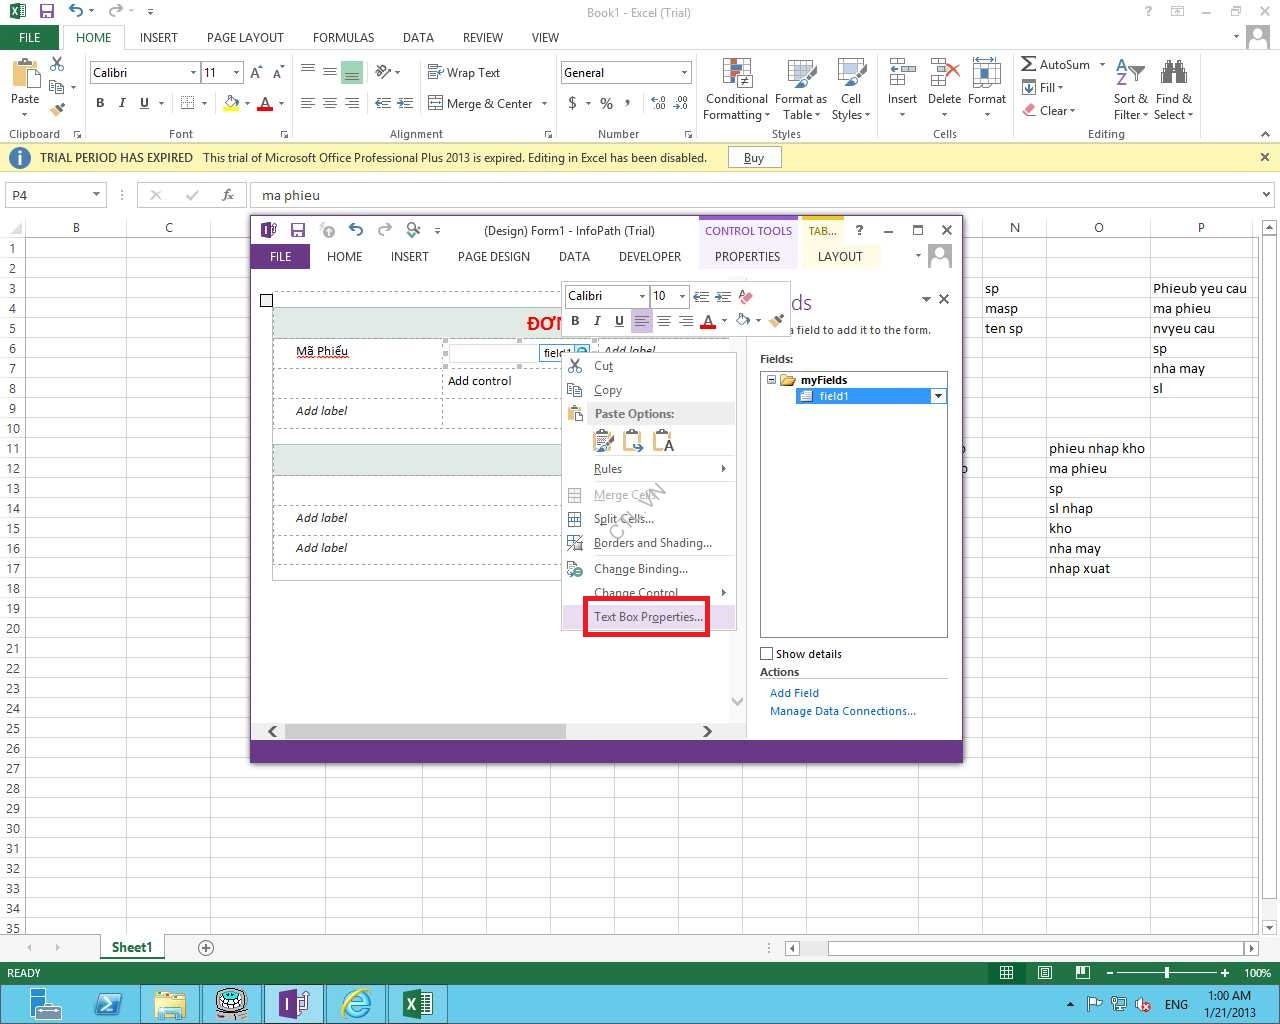Switch to the PAGE DESIGN tab in InfoPath
The height and width of the screenshot is (1024, 1280).
click(493, 257)
